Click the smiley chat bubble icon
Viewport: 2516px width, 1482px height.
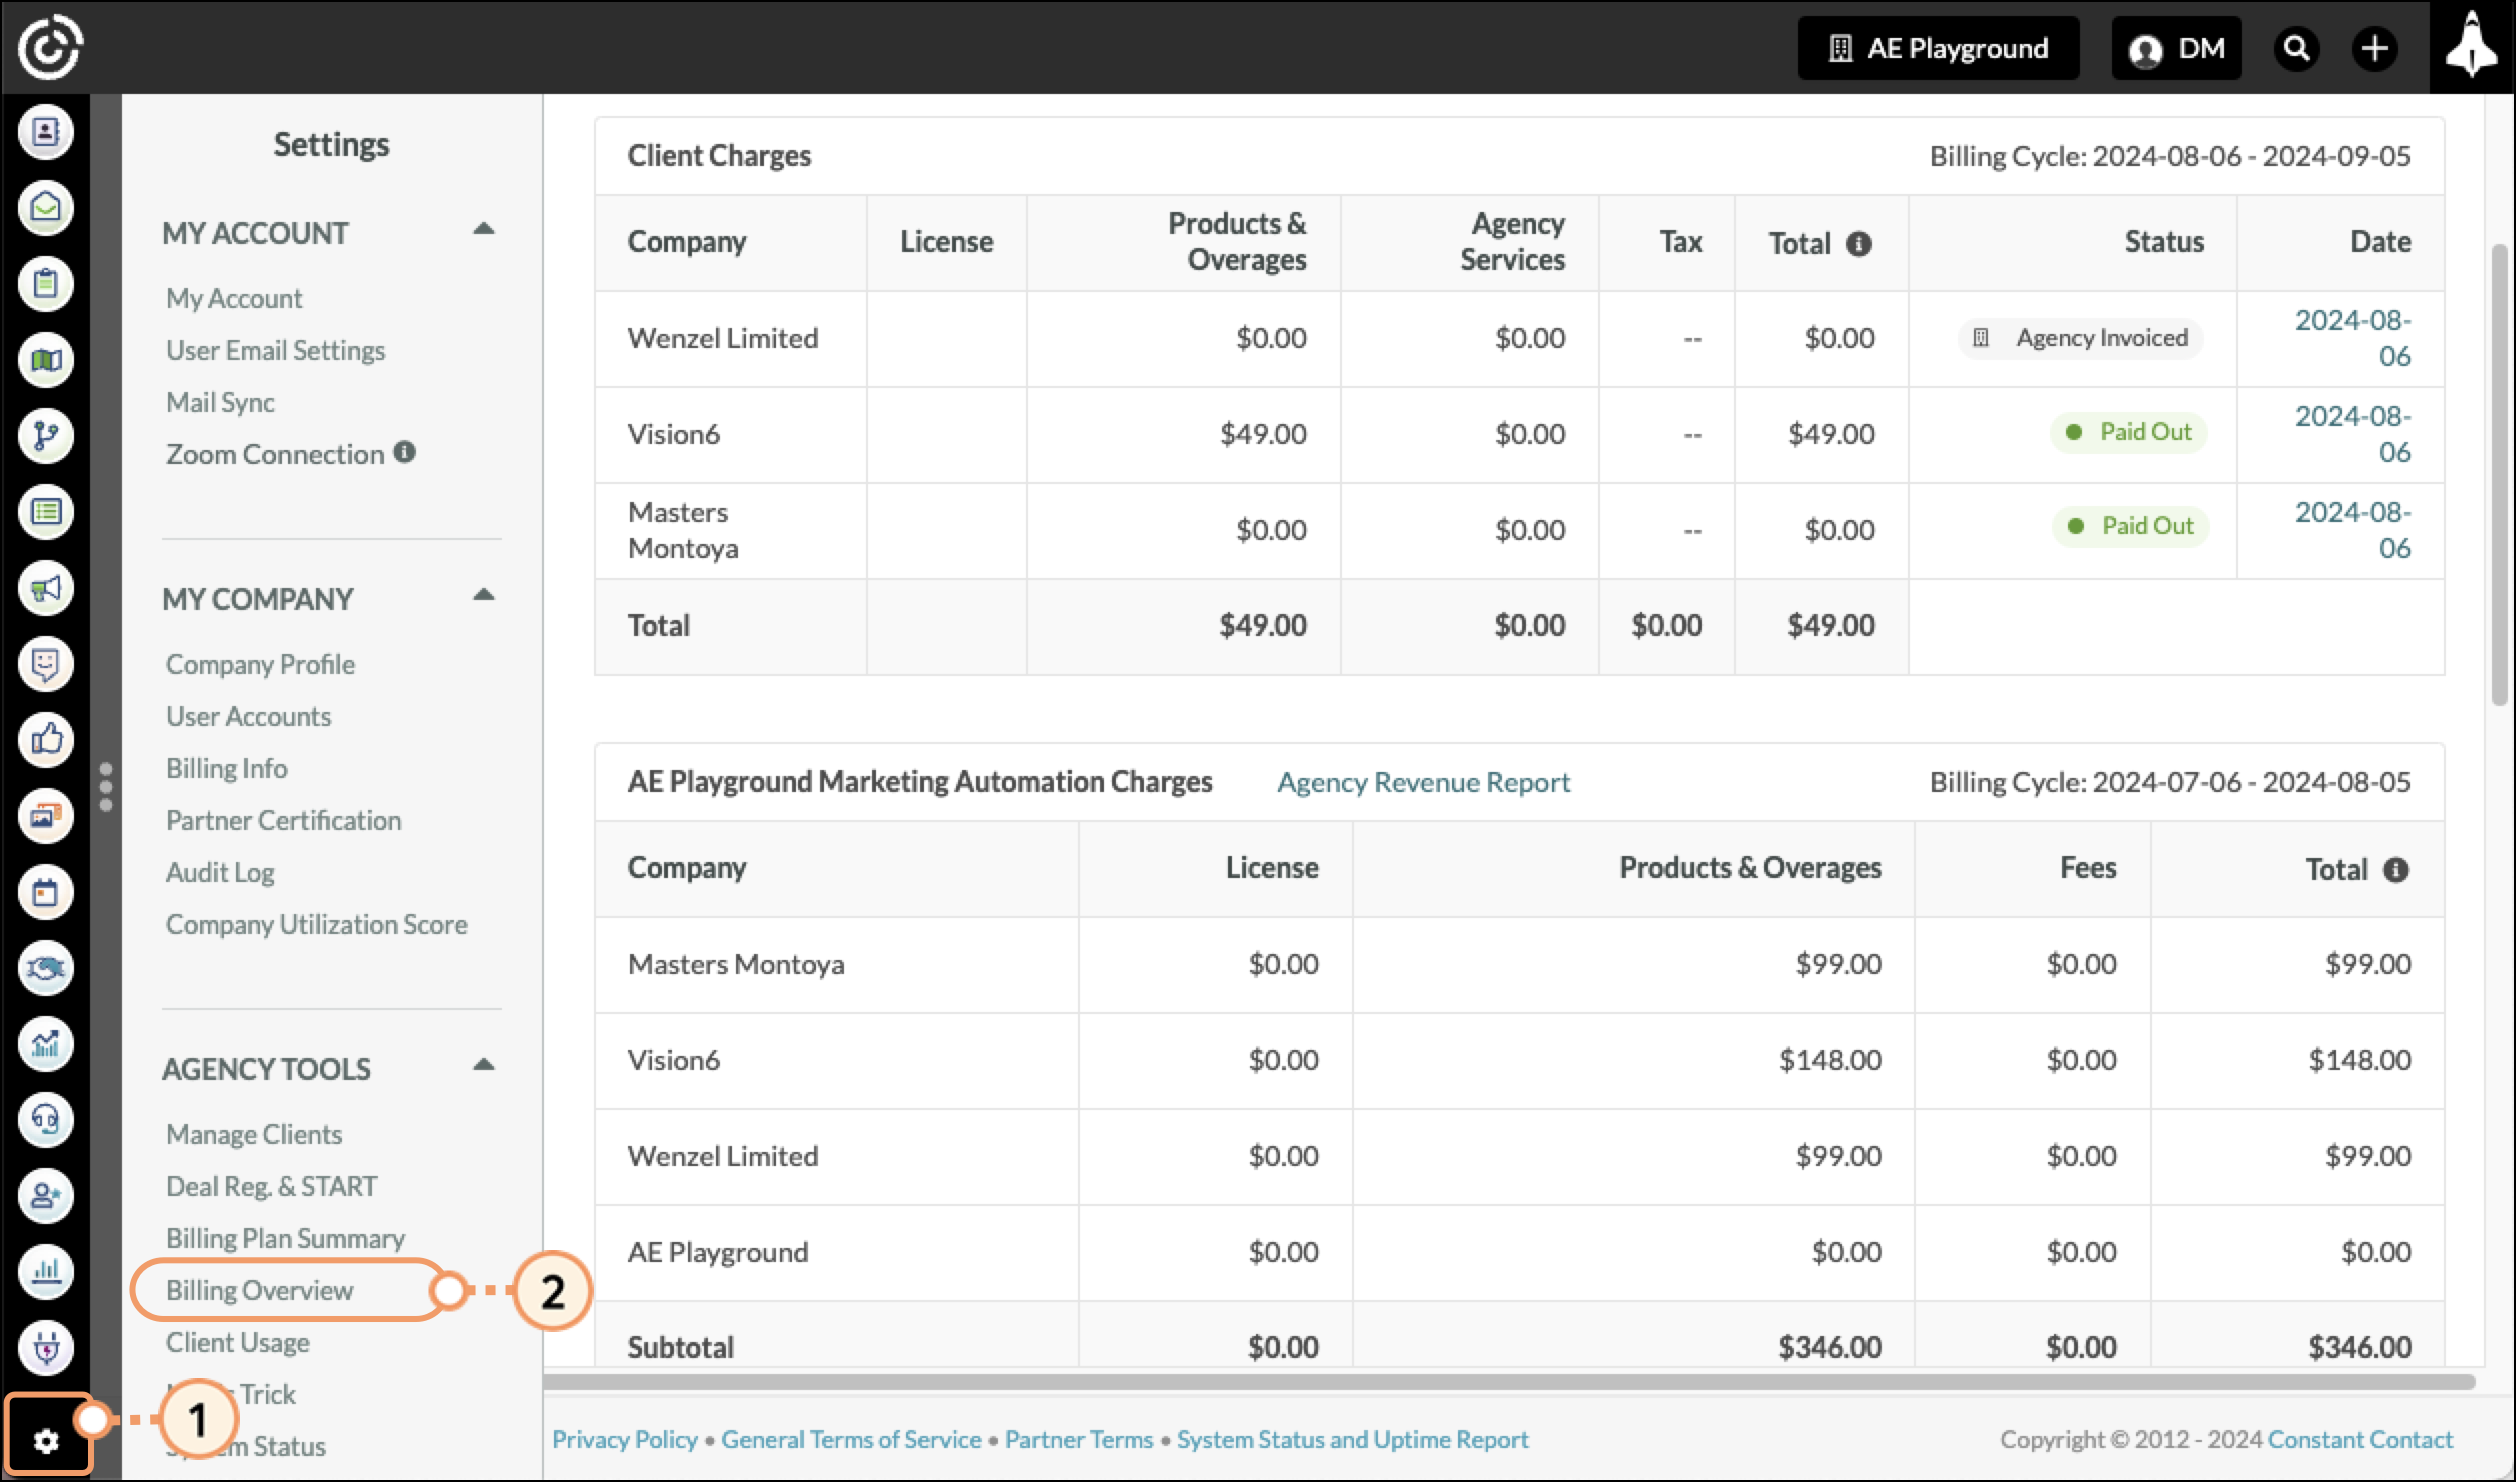pos(46,664)
